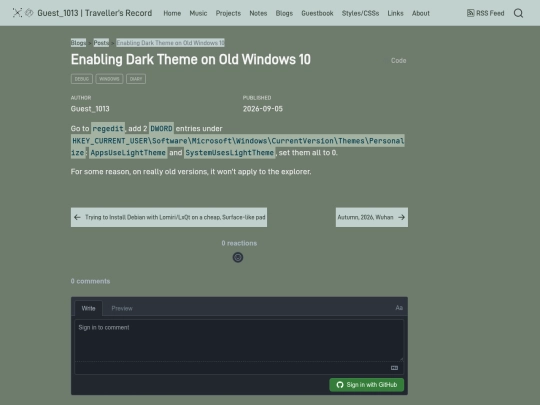The image size is (540, 405).
Task: Open previous post about installing Debian
Action: pyautogui.click(x=169, y=217)
